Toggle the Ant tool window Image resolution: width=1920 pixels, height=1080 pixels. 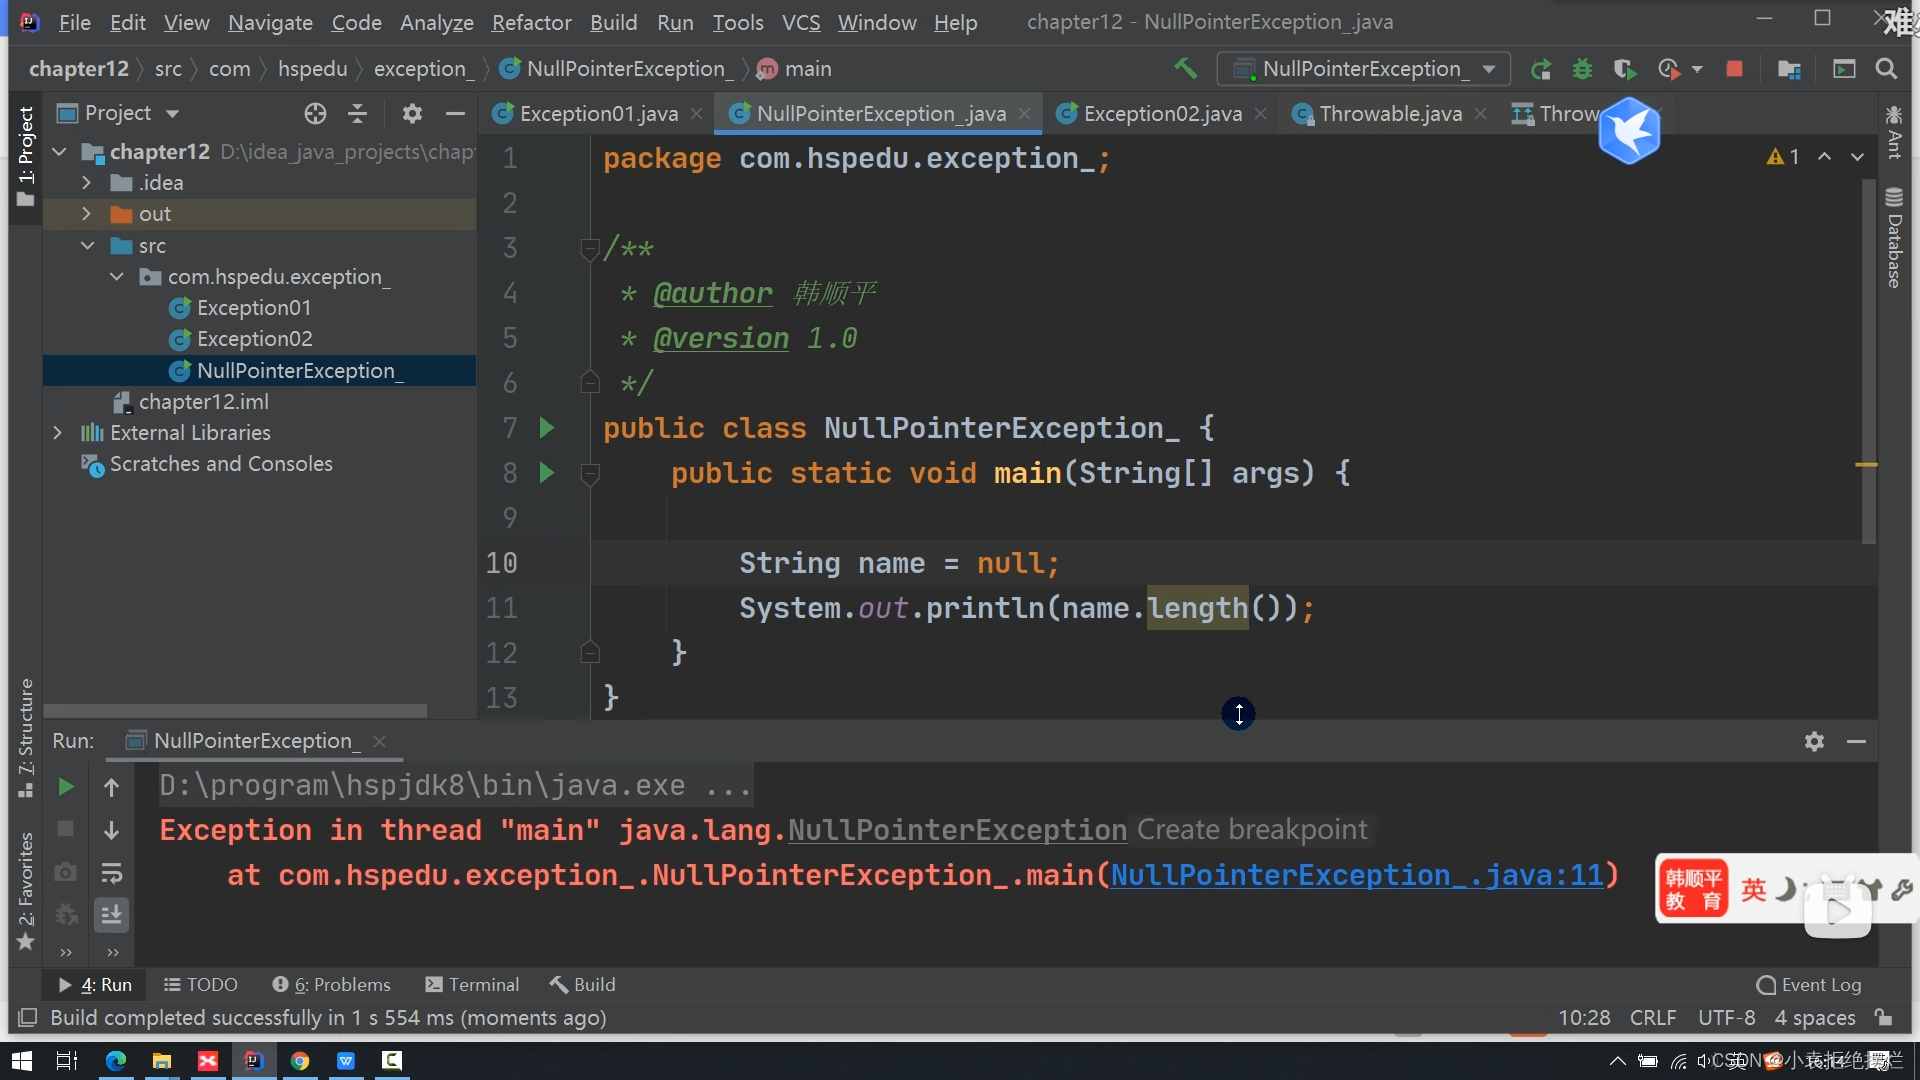(1893, 132)
